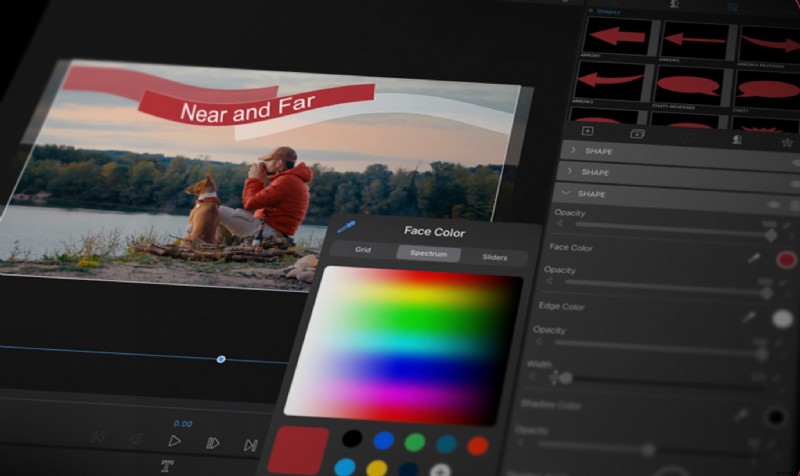The width and height of the screenshot is (800, 476).
Task: Choose the orange-red preset color swatch
Action: point(478,446)
